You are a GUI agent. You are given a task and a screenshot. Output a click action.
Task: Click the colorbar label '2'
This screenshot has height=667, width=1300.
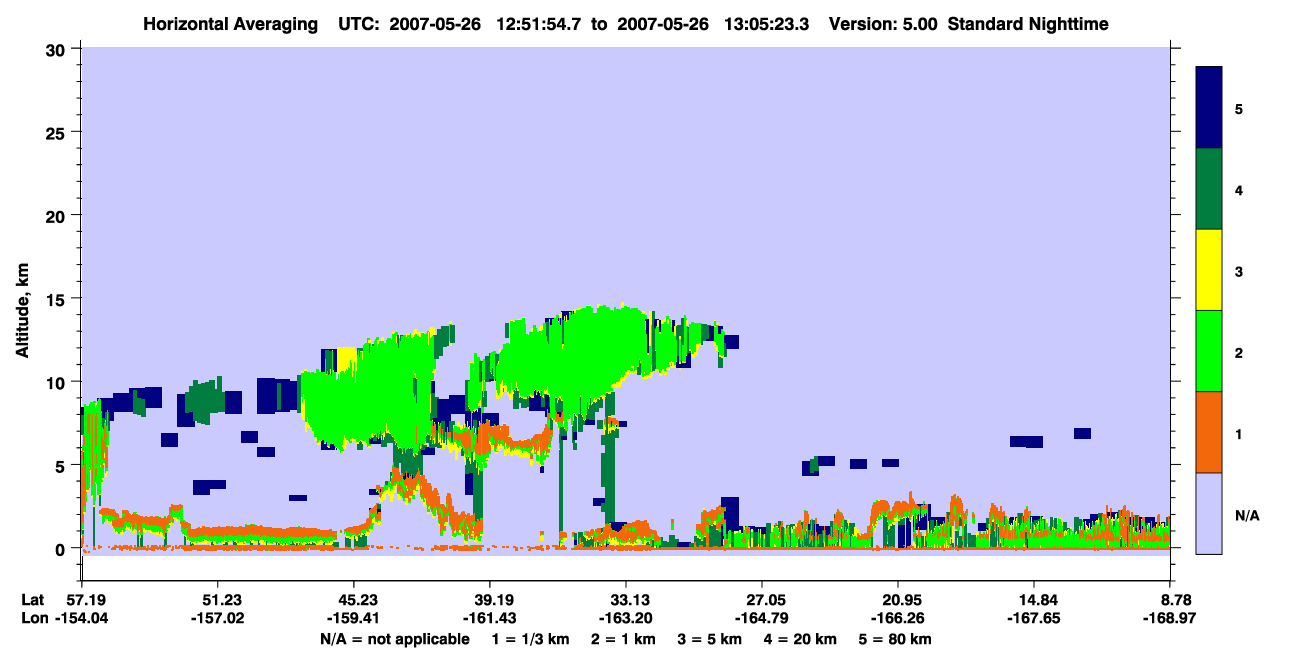[1239, 352]
